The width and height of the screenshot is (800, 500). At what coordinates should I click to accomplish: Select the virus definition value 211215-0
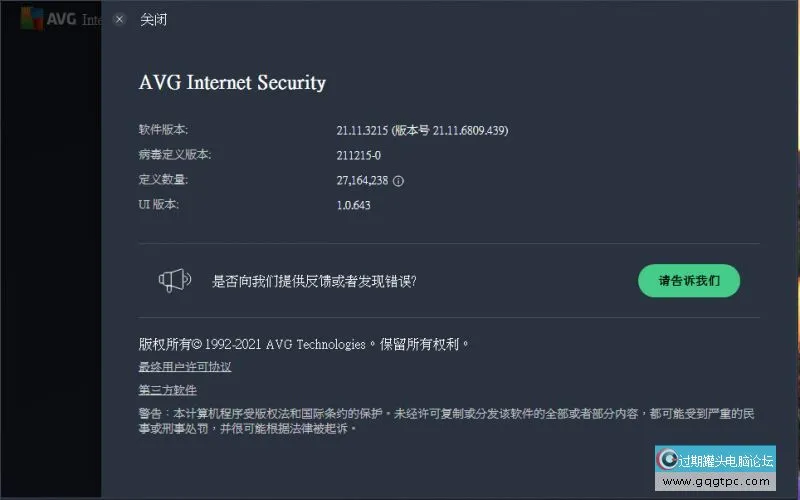click(359, 155)
